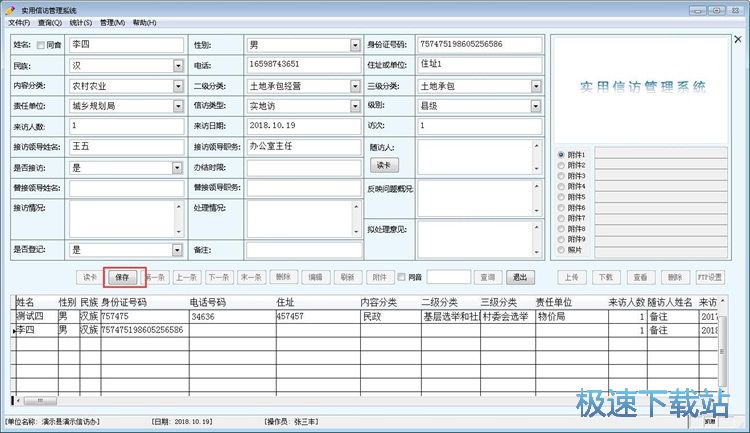Select the 附件9 radio button
This screenshot has height=433, width=750.
(x=561, y=239)
